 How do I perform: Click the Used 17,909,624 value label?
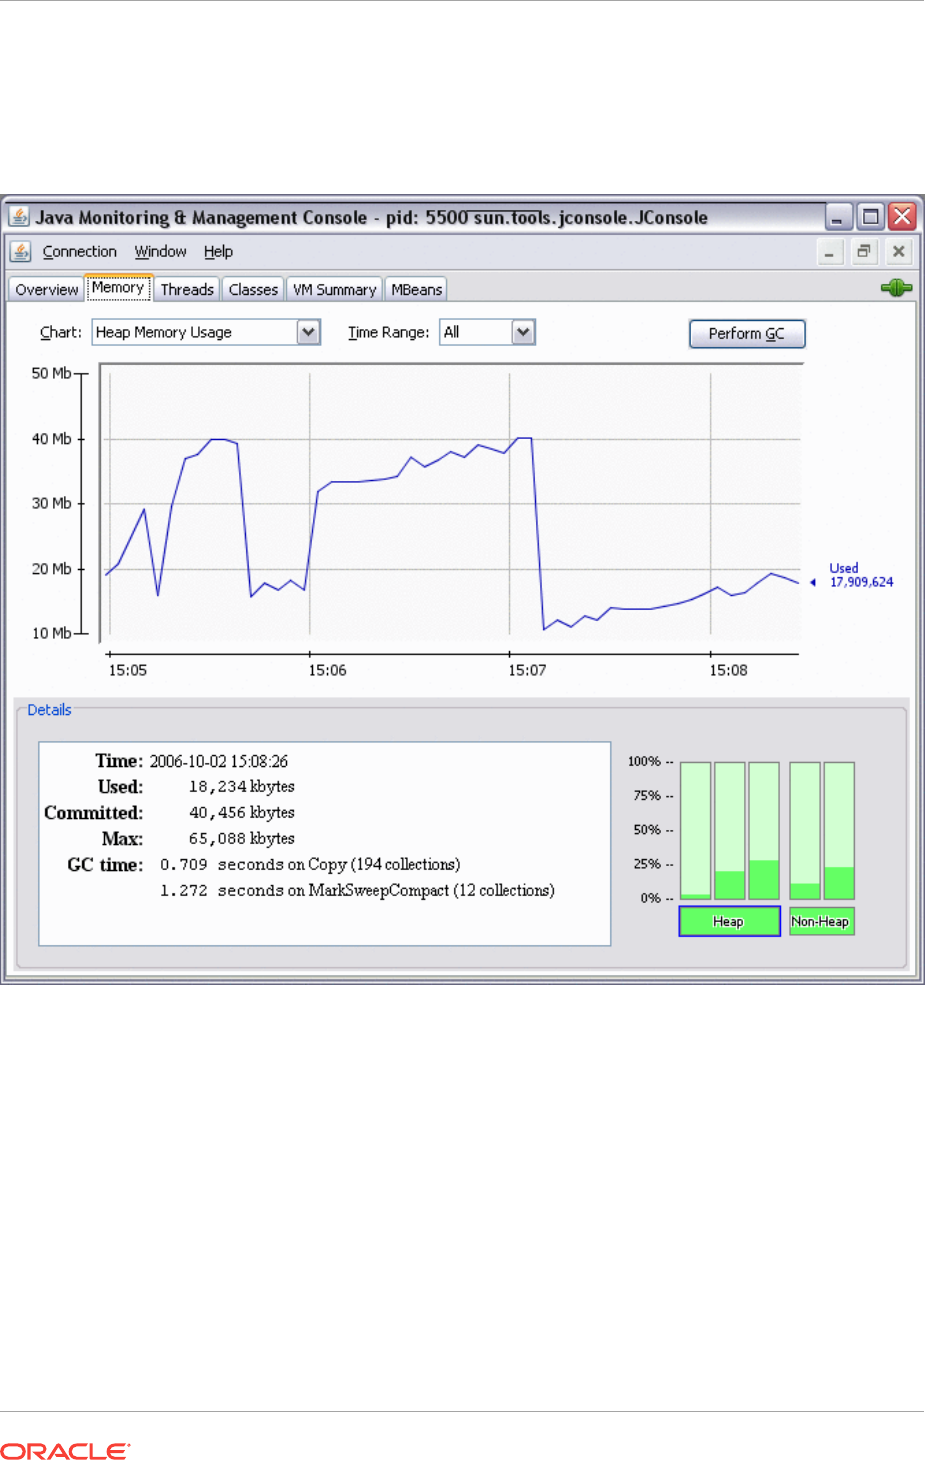[861, 575]
